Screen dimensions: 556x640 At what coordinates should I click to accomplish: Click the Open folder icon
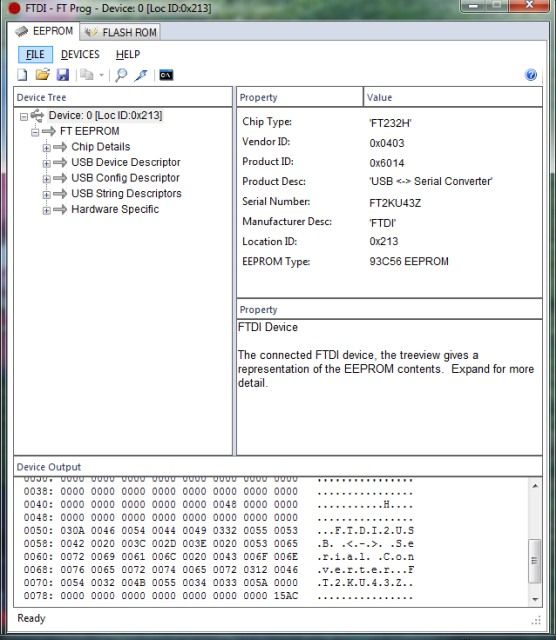[x=42, y=75]
